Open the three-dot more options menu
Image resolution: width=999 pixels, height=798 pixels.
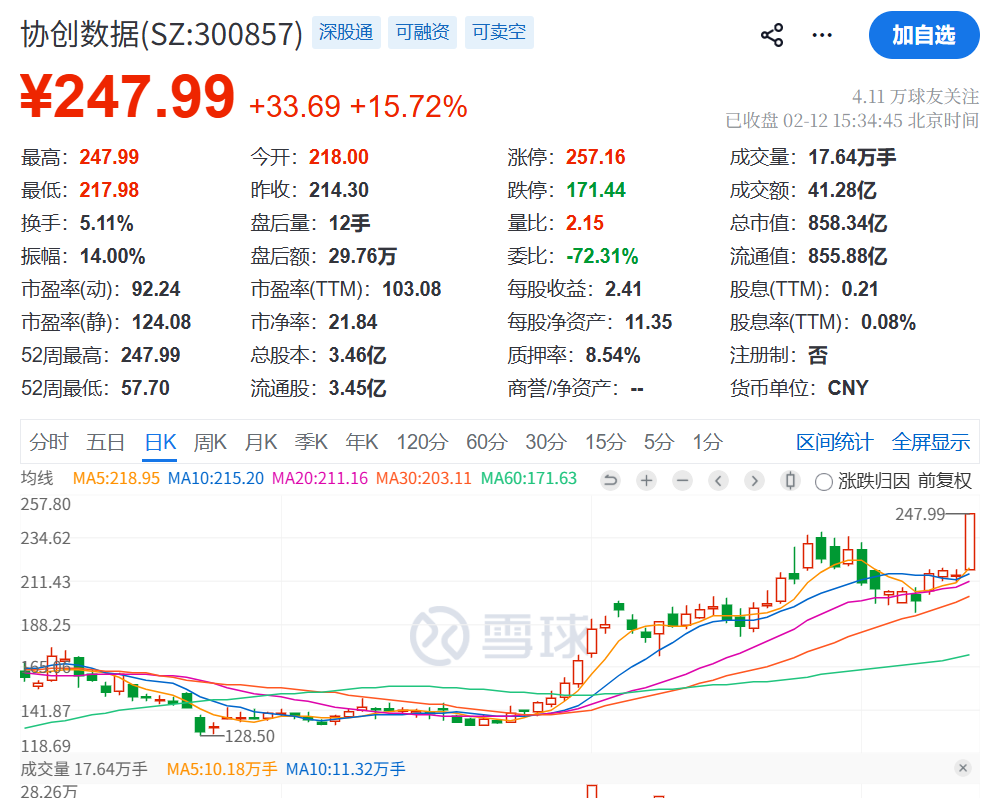pyautogui.click(x=822, y=35)
